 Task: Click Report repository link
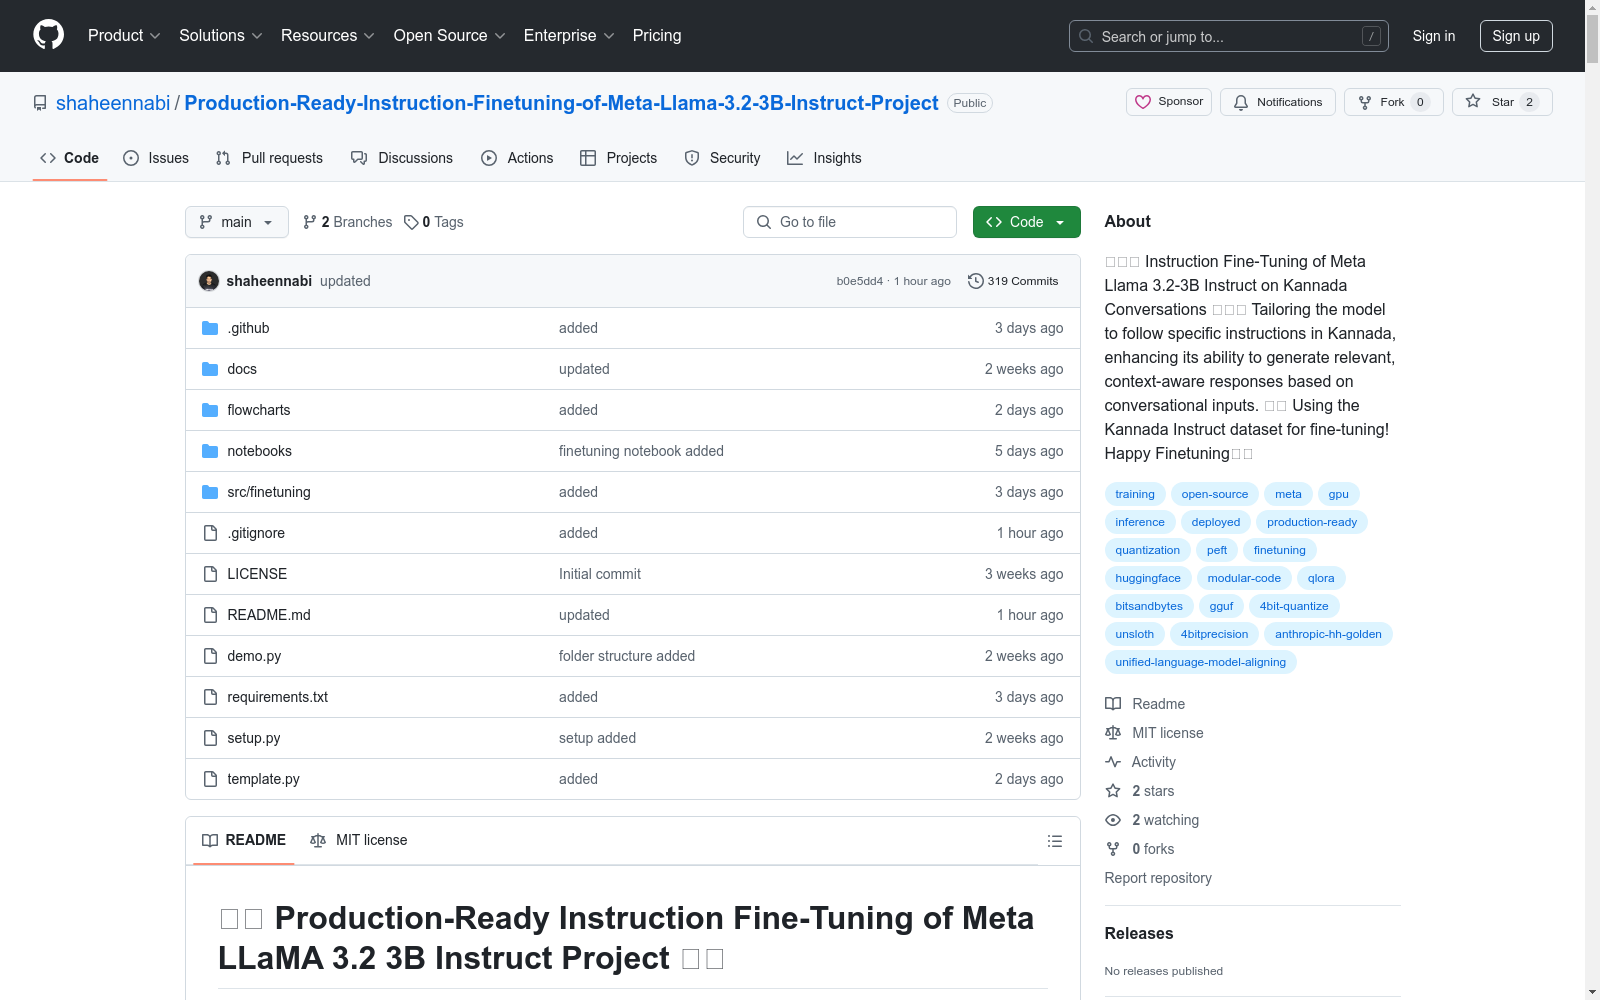coord(1158,878)
